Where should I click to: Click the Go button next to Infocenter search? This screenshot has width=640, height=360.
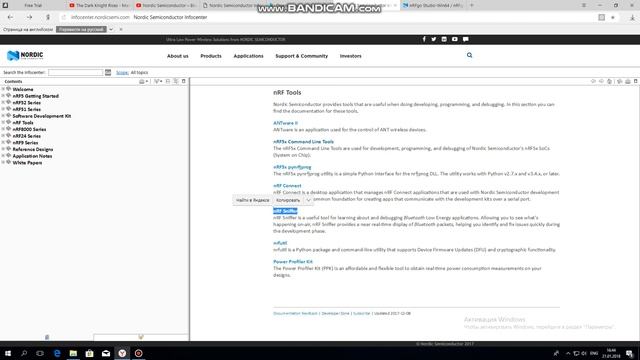[x=108, y=72]
